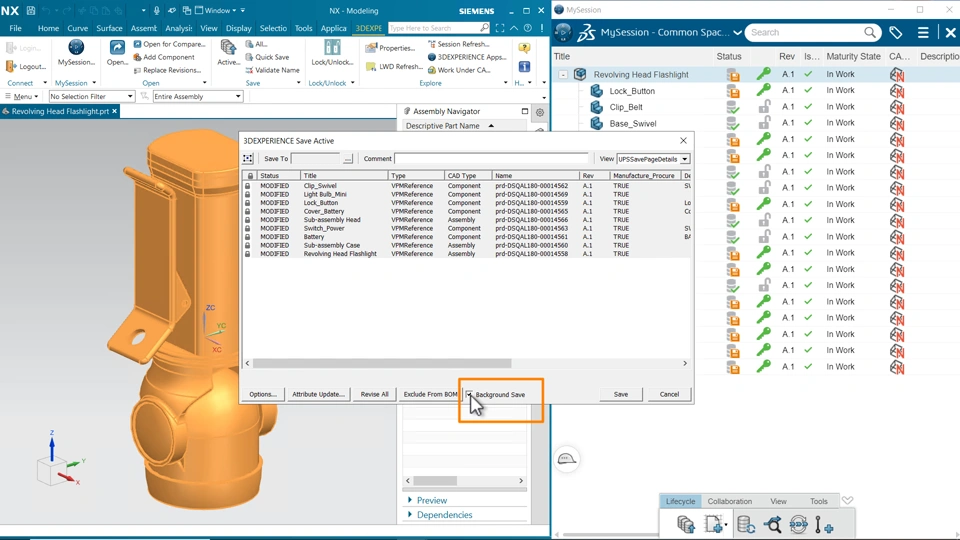Screen dimensions: 960x540
Task: Click Open for Compare in ribbon
Action: pos(170,44)
